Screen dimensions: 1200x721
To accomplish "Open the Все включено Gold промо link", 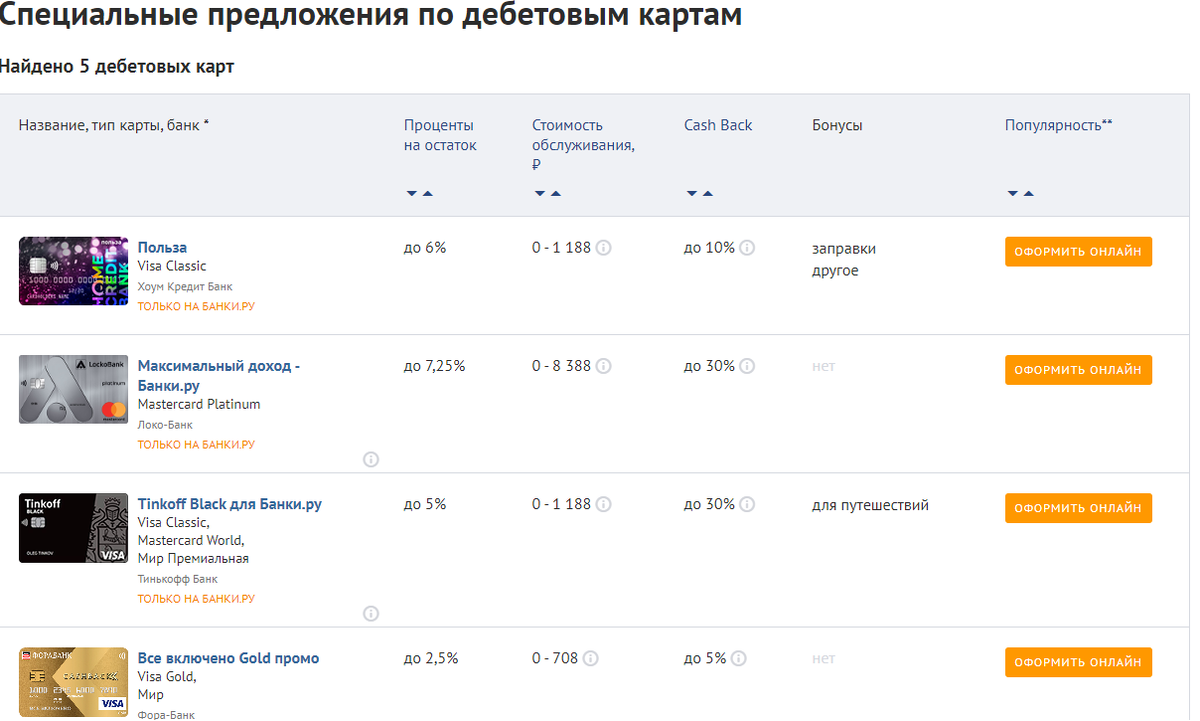I will [227, 658].
